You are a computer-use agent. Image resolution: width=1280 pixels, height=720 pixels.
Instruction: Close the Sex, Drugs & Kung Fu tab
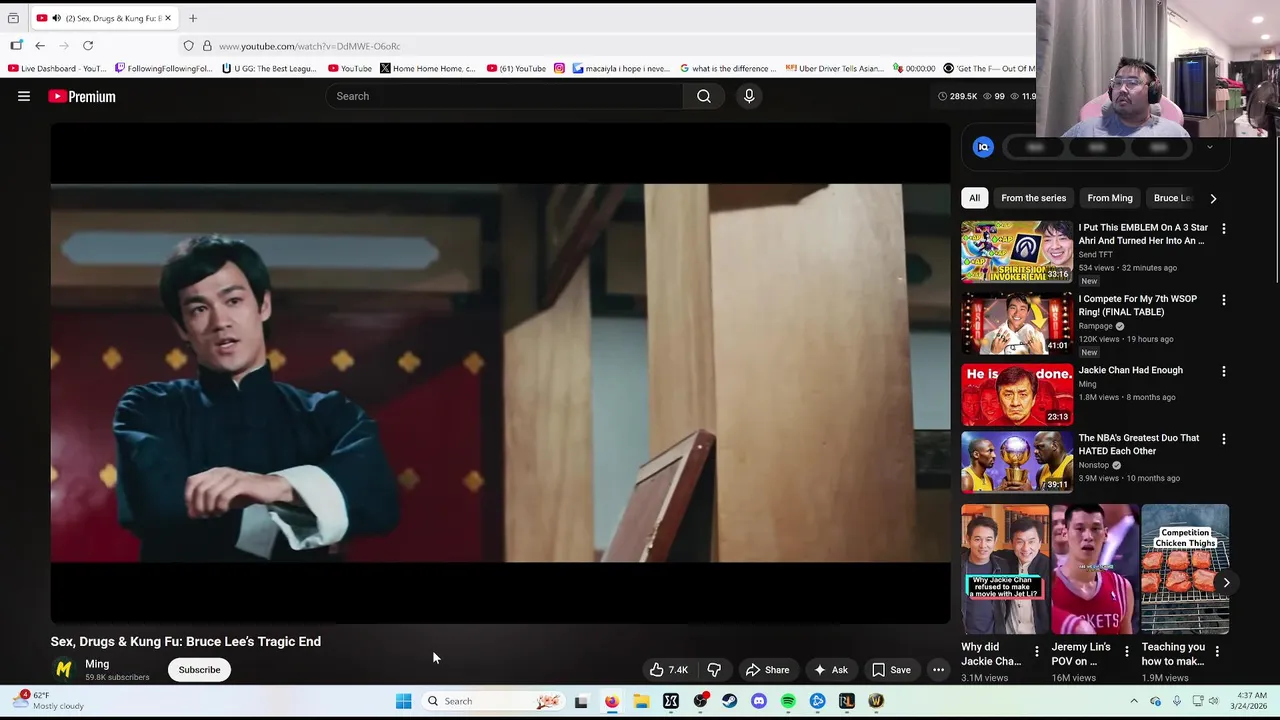click(x=168, y=18)
